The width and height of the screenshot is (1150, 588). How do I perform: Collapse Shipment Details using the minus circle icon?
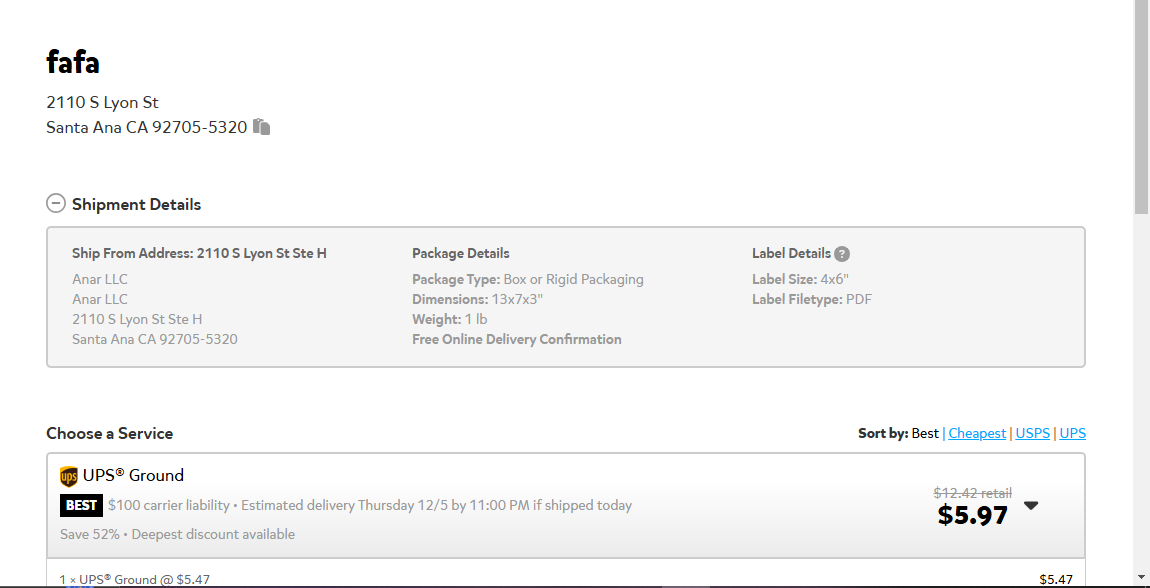coord(56,203)
